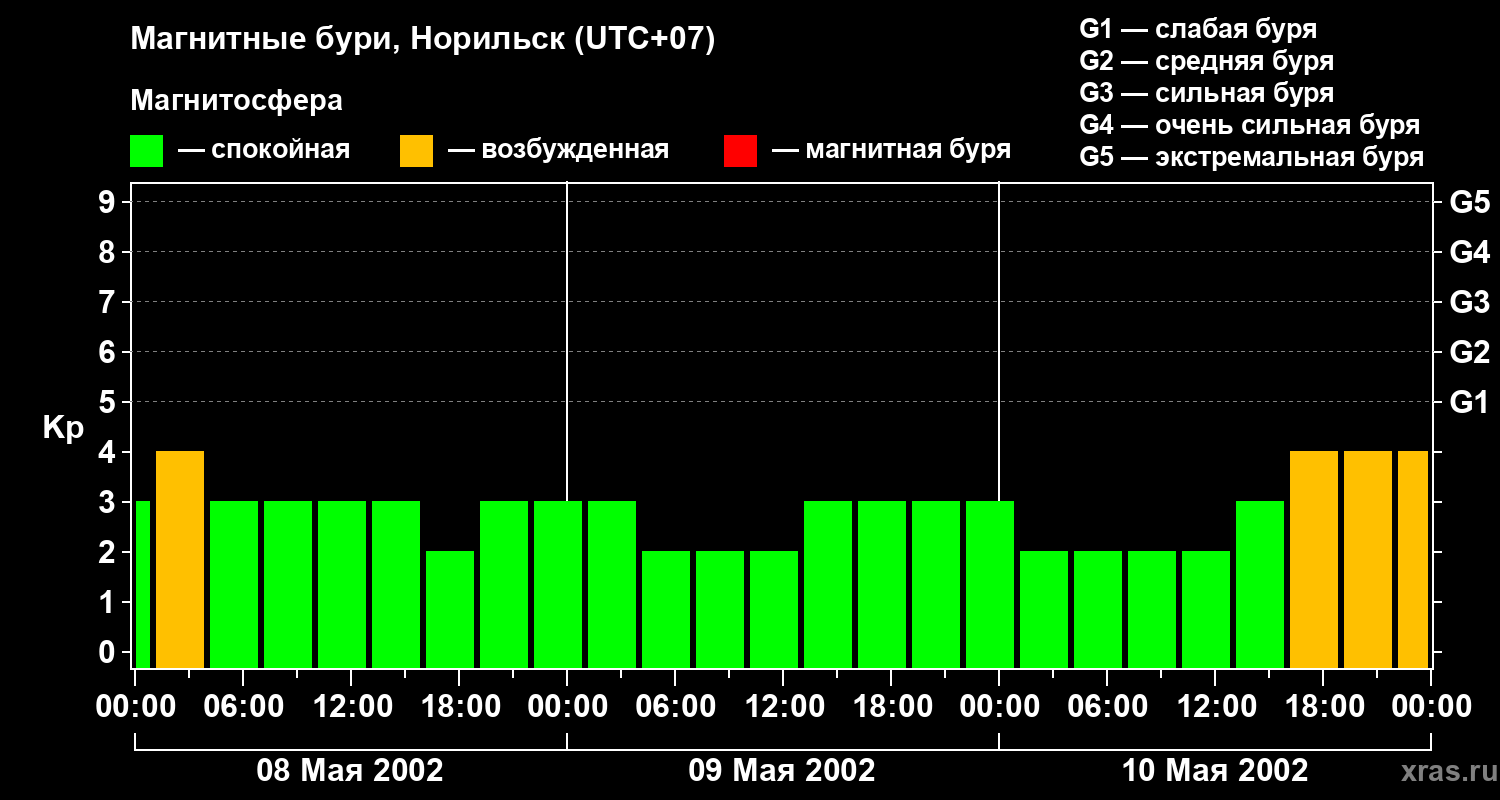This screenshot has height=800, width=1500.
Task: Select the chart title 'Магнитные бури, Норильск (UTC+07)'
Action: click(x=423, y=41)
